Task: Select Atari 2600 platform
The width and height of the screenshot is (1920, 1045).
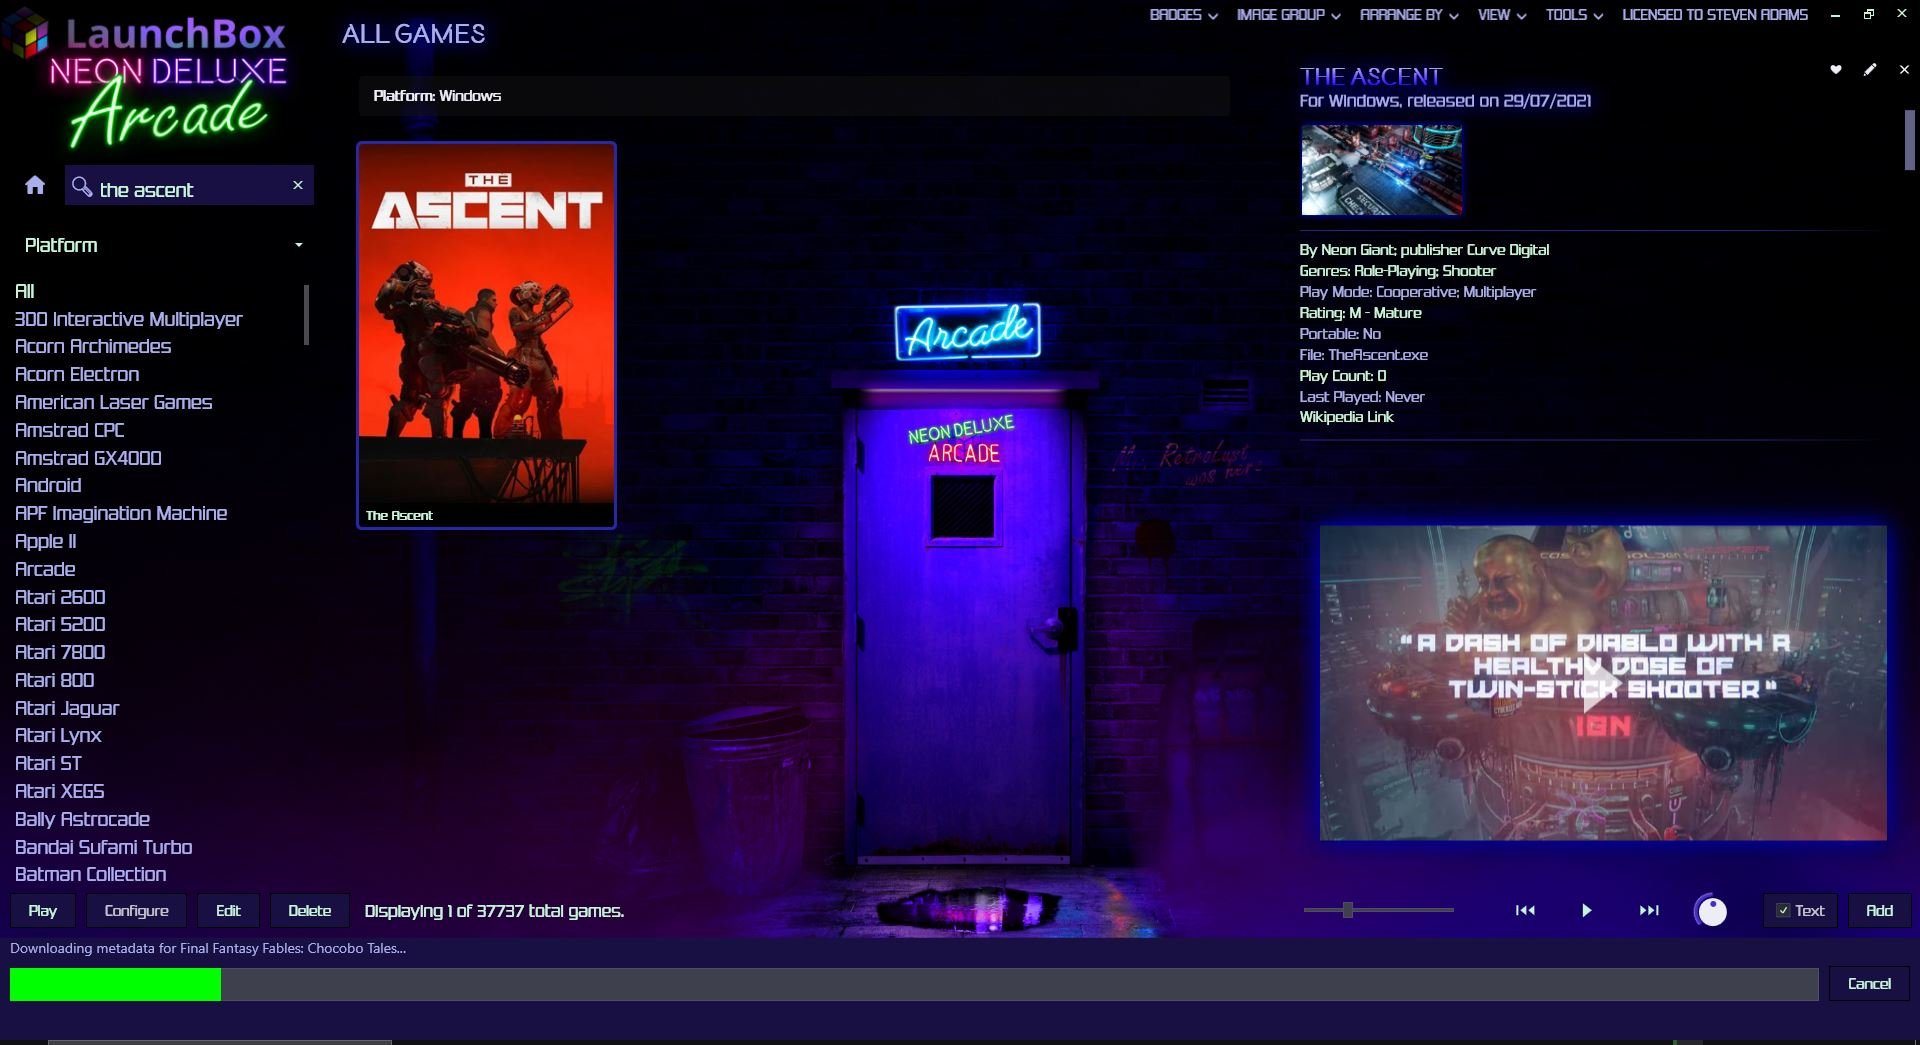Action: (x=60, y=597)
